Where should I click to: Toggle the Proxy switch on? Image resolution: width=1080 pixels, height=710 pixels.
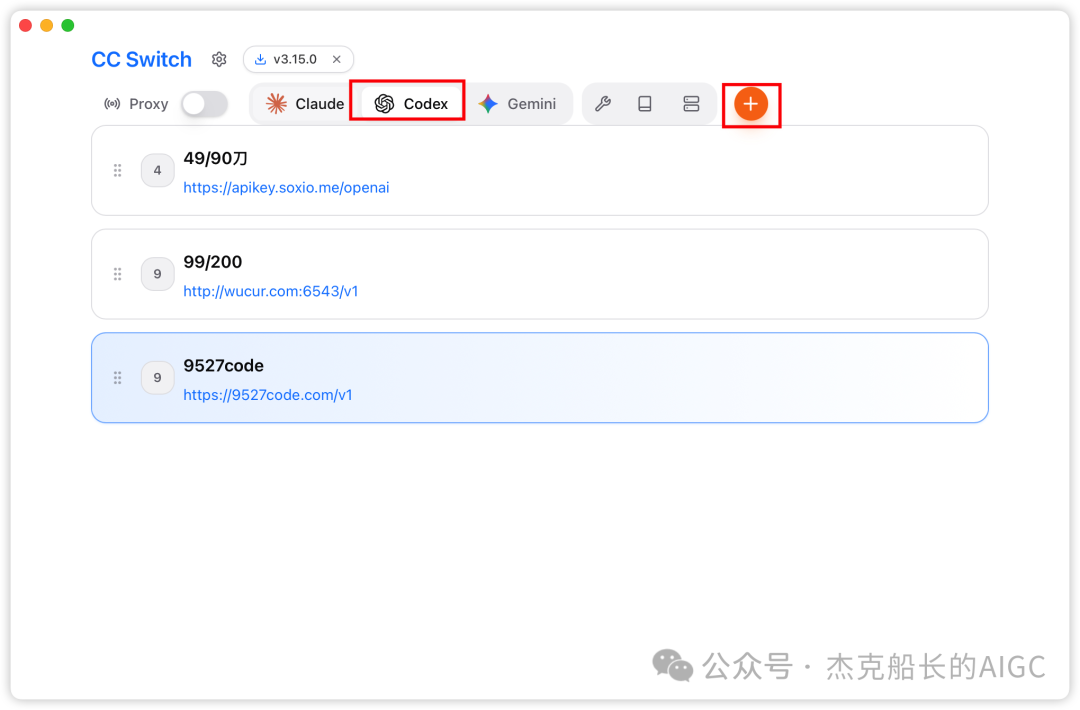click(205, 104)
